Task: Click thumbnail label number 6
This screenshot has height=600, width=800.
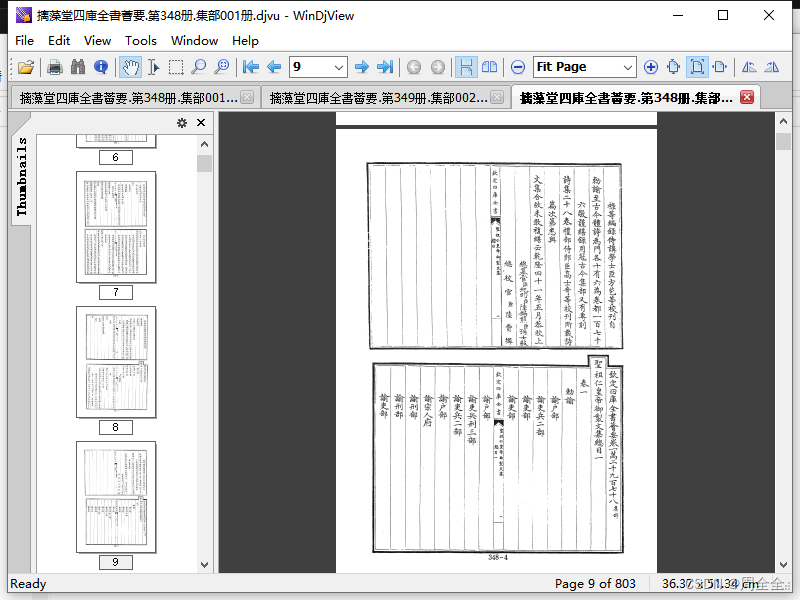Action: click(x=116, y=158)
